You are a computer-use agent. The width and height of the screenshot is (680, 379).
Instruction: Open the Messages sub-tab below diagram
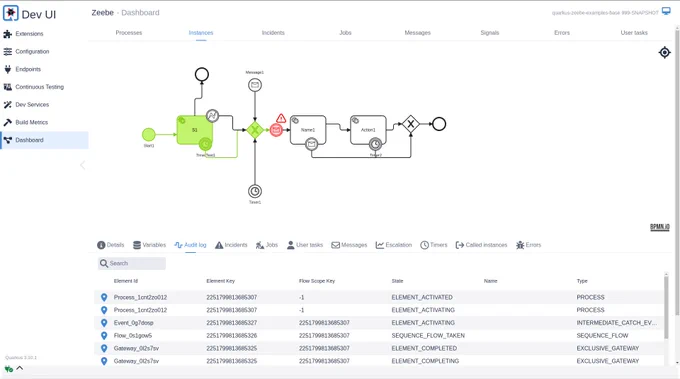pyautogui.click(x=349, y=245)
